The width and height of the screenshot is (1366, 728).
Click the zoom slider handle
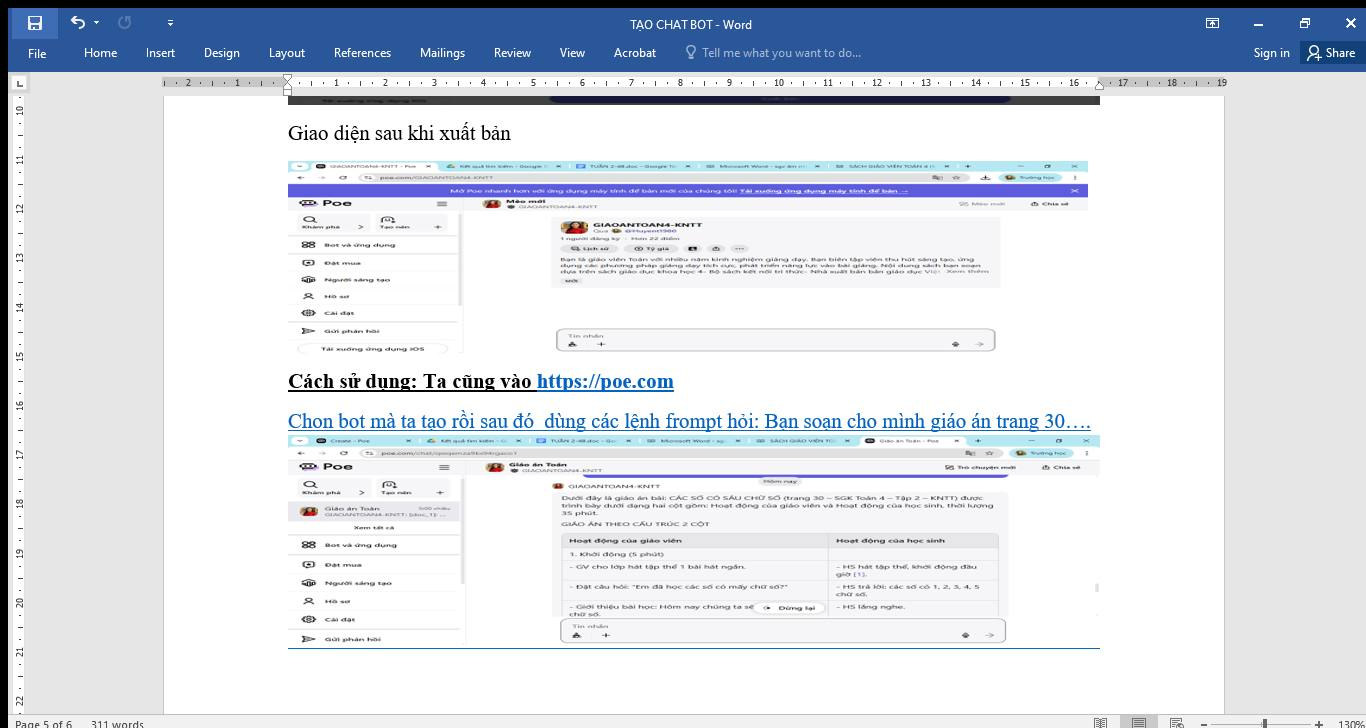pos(1265,723)
